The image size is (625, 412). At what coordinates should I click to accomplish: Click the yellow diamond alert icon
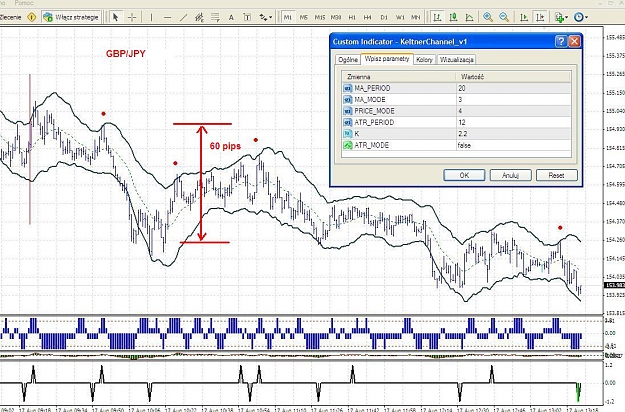[x=31, y=17]
